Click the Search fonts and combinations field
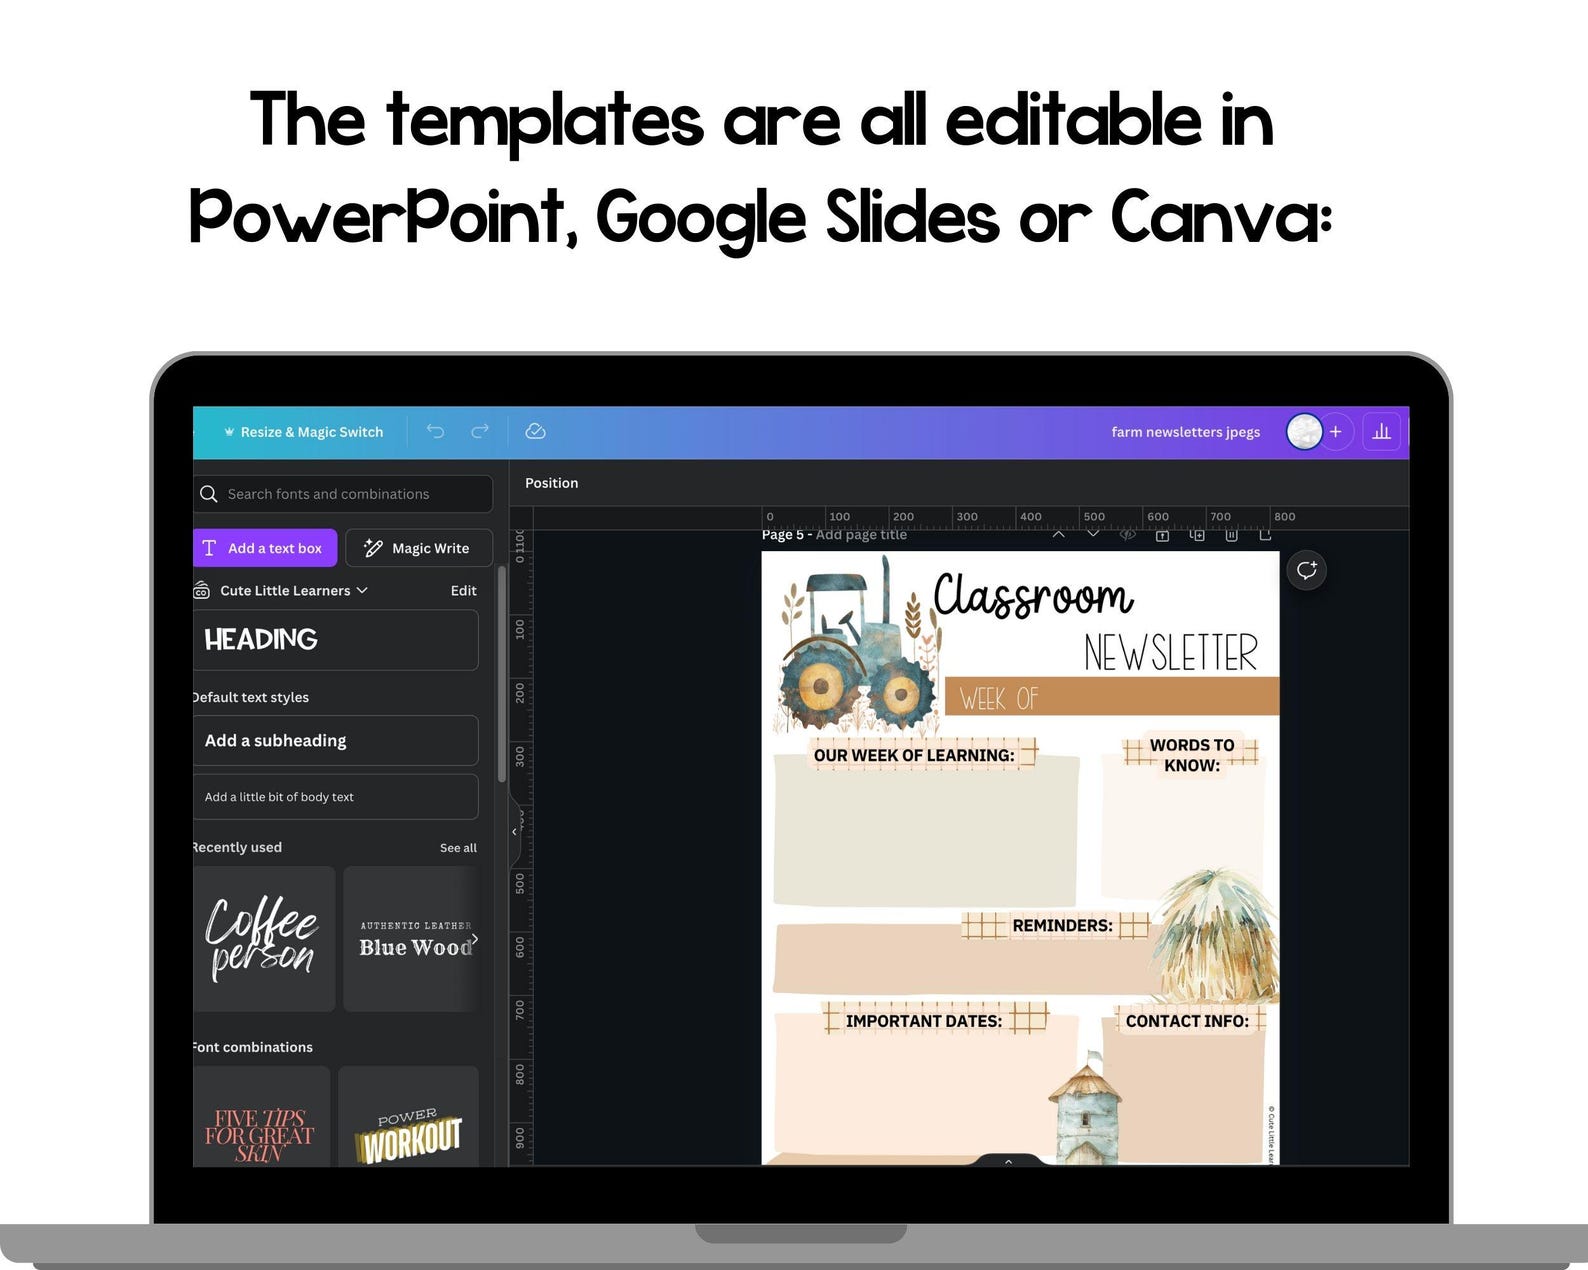The image size is (1588, 1270). pos(343,494)
